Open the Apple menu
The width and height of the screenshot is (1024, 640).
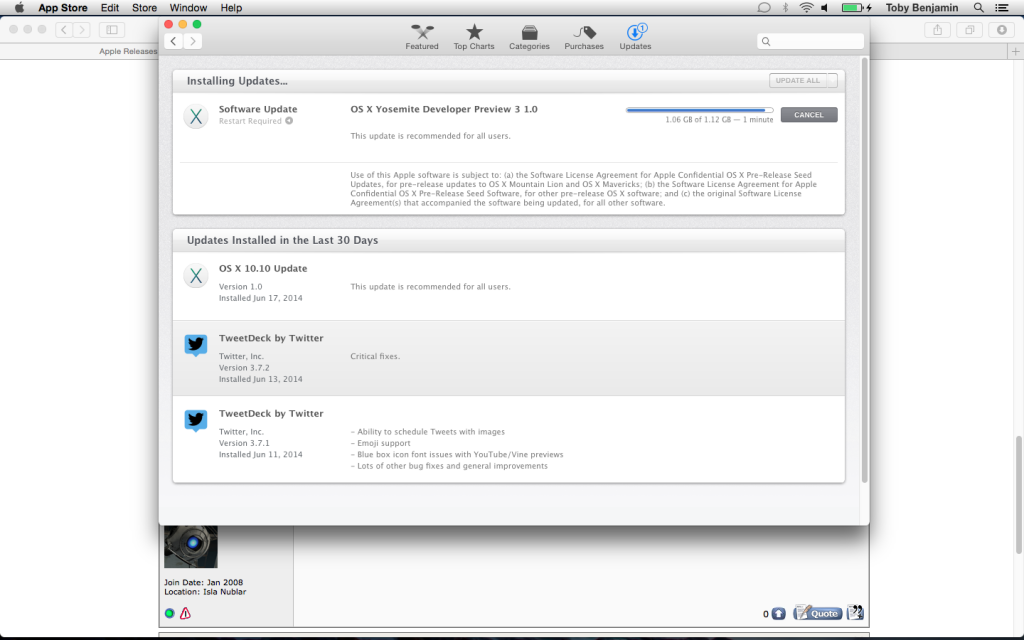click(x=20, y=8)
